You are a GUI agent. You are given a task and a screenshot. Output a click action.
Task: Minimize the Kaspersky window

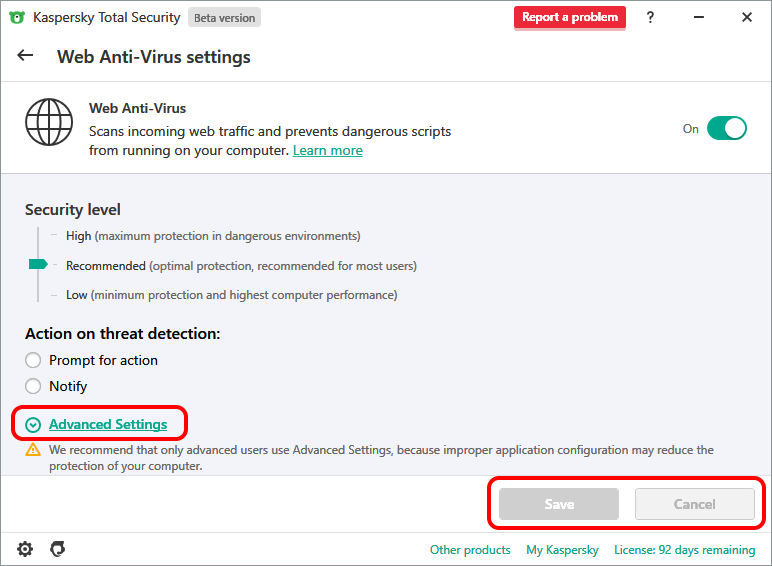(698, 17)
